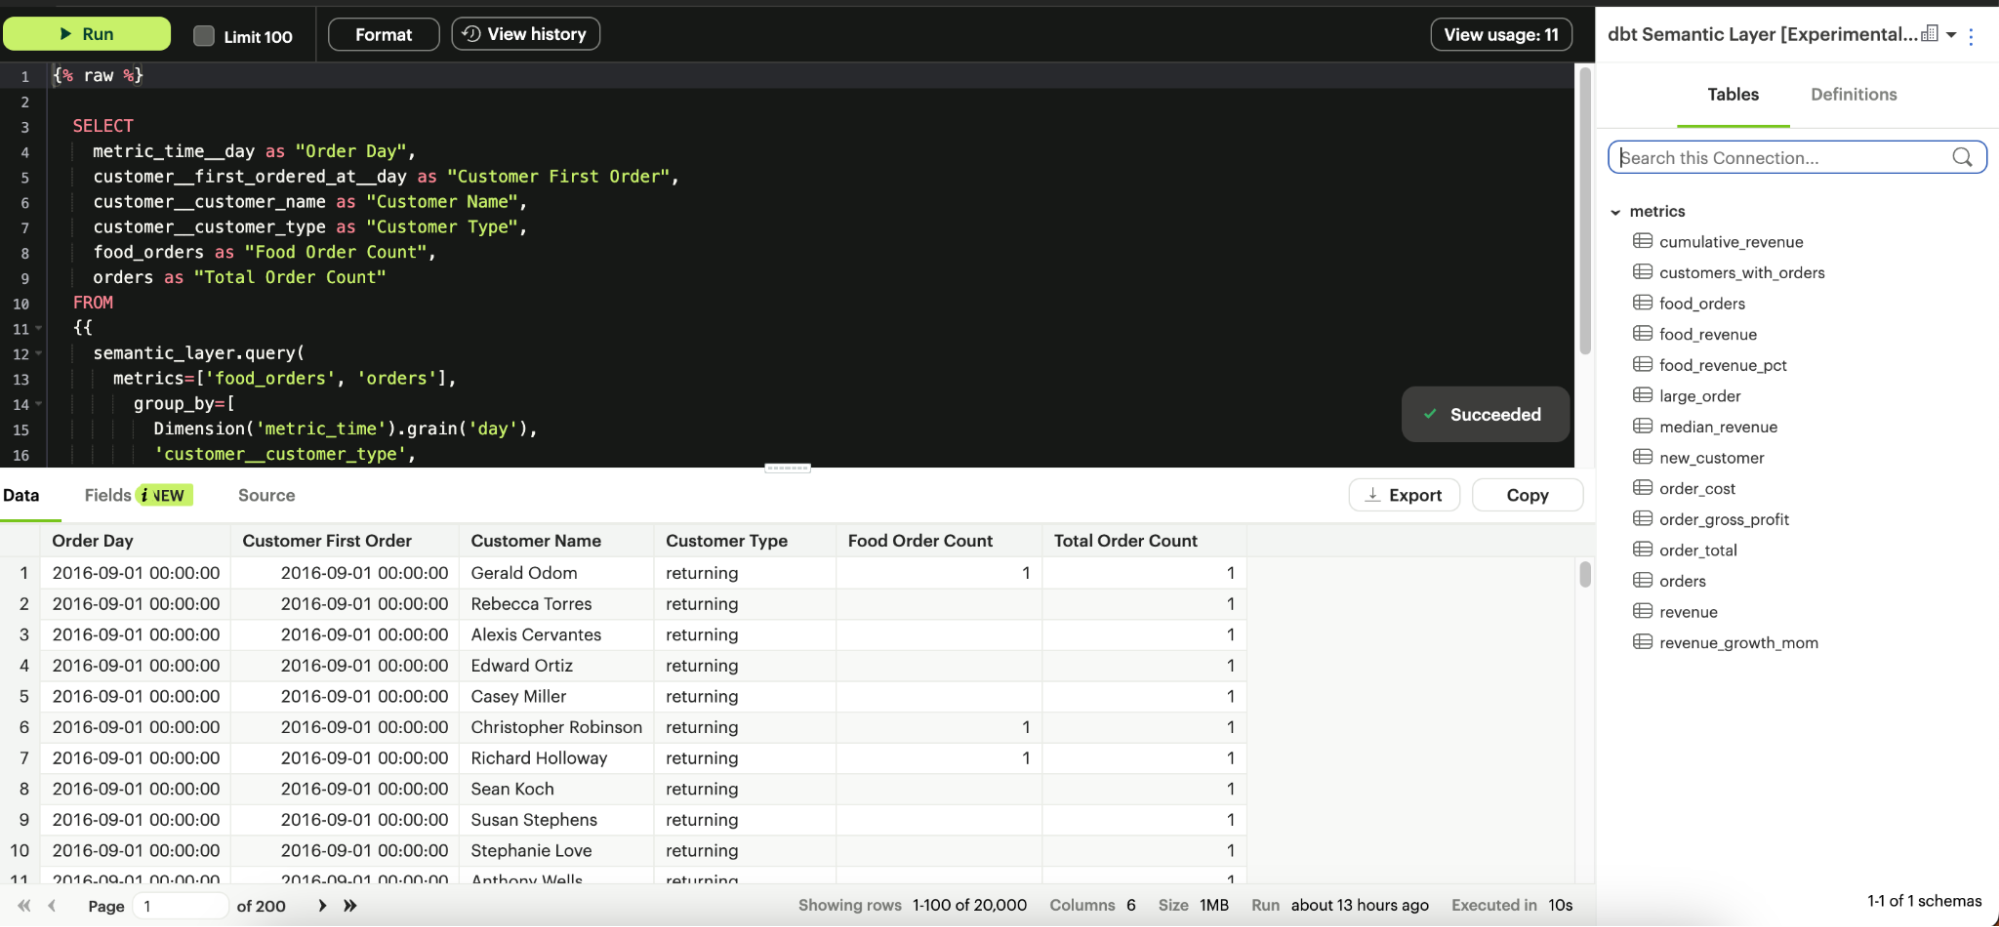
Task: Click the table icon next to revenue_growth_mom
Action: coord(1642,642)
